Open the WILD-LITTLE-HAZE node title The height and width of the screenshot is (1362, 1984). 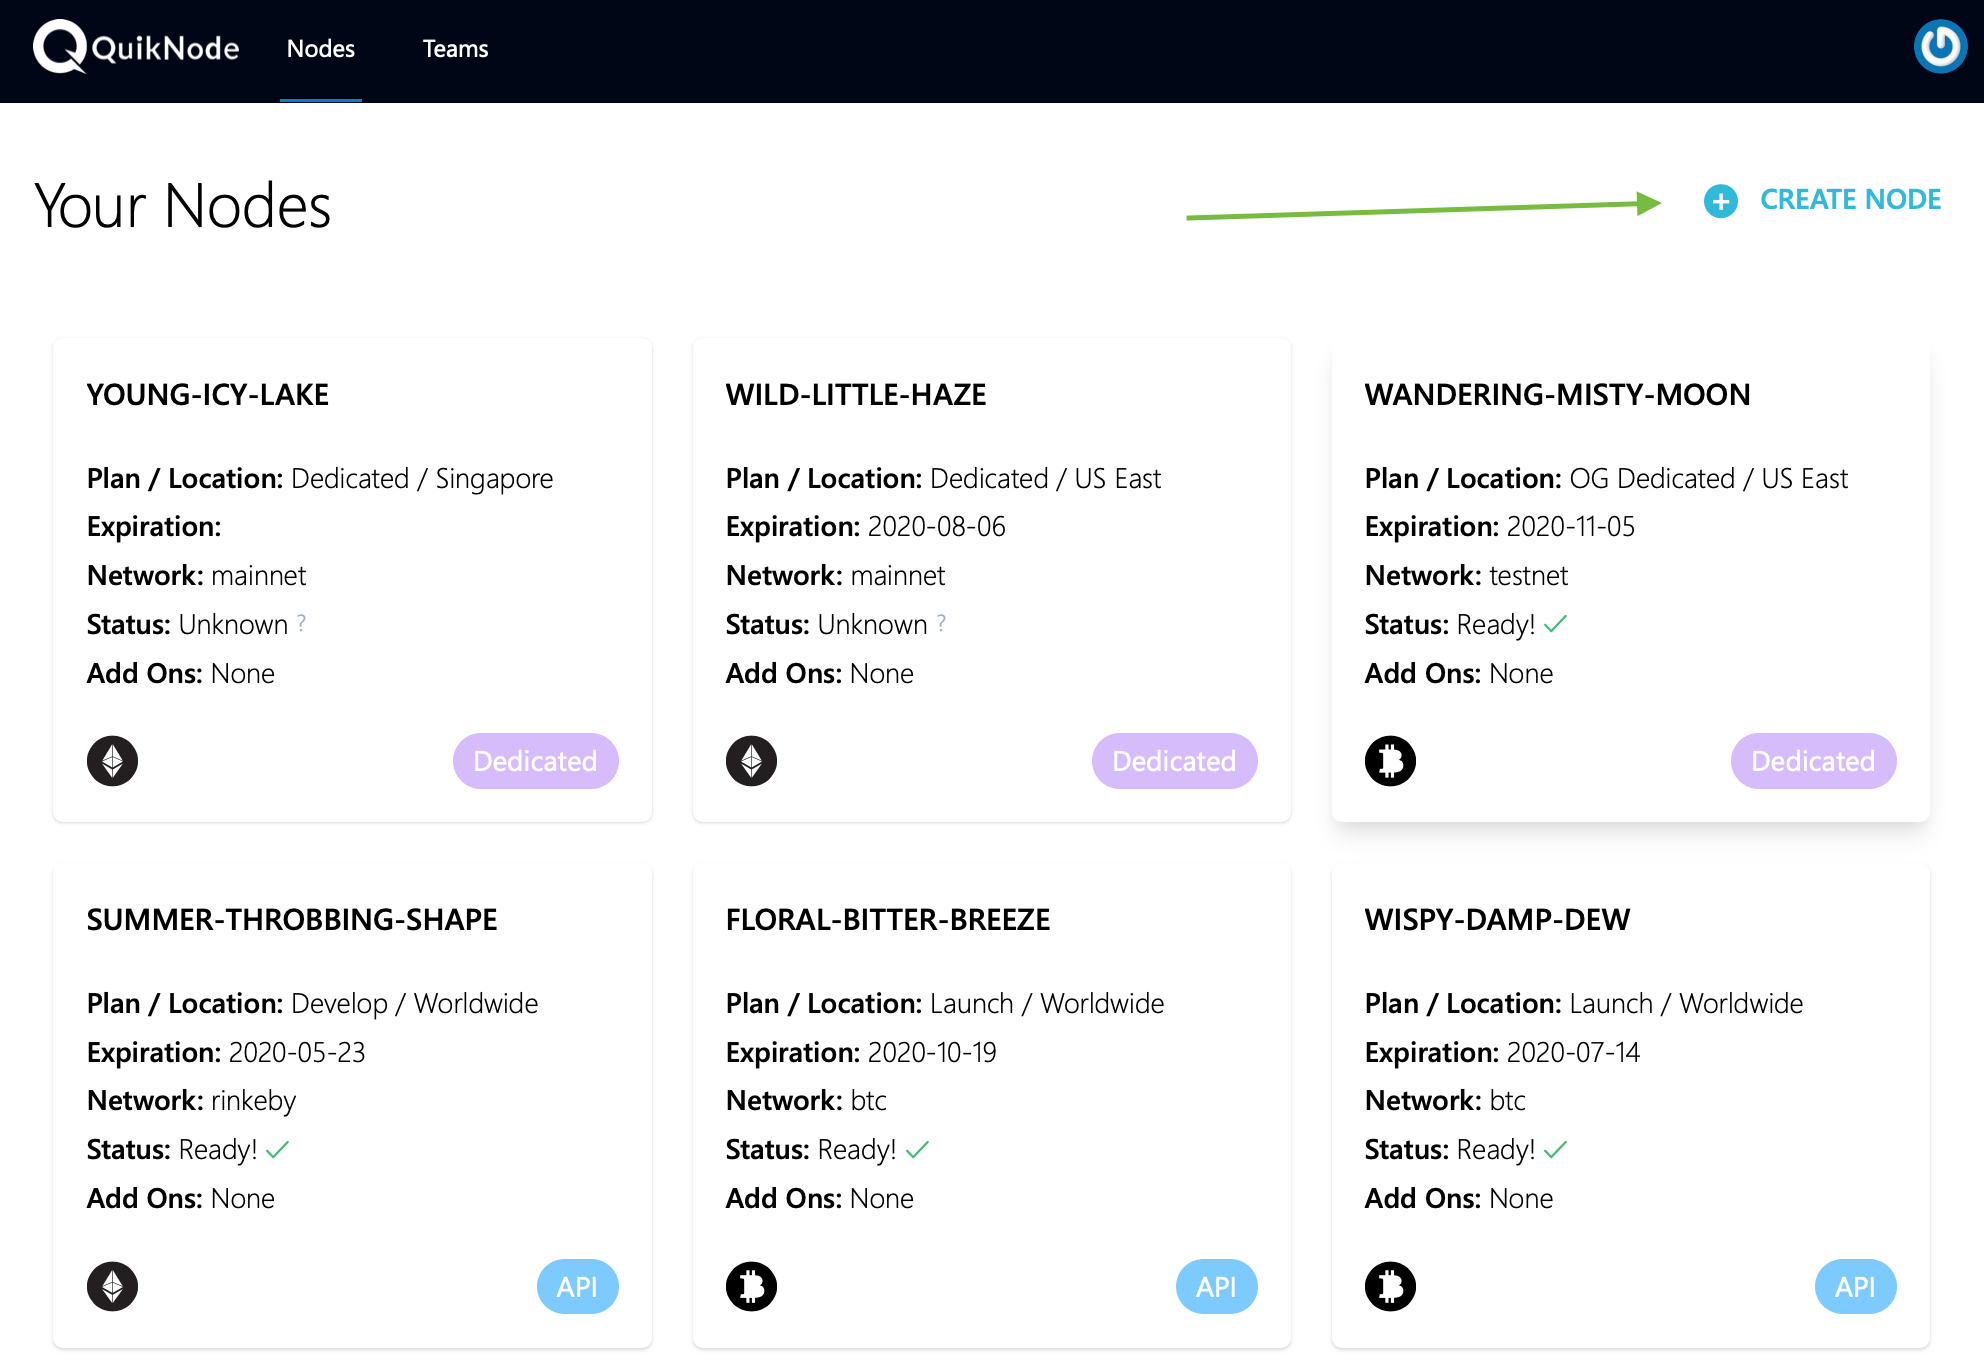point(855,394)
